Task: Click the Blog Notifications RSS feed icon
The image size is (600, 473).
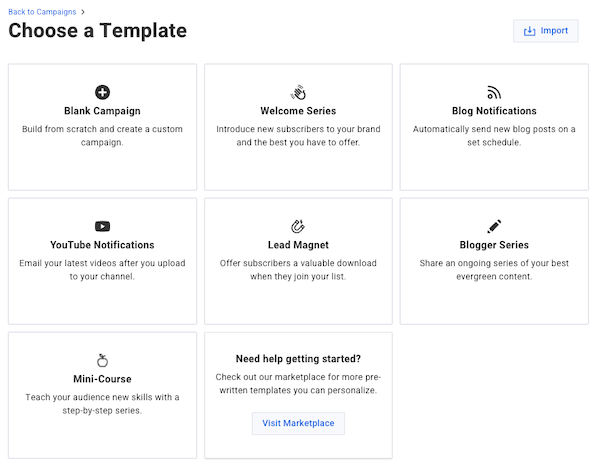Action: tap(494, 92)
